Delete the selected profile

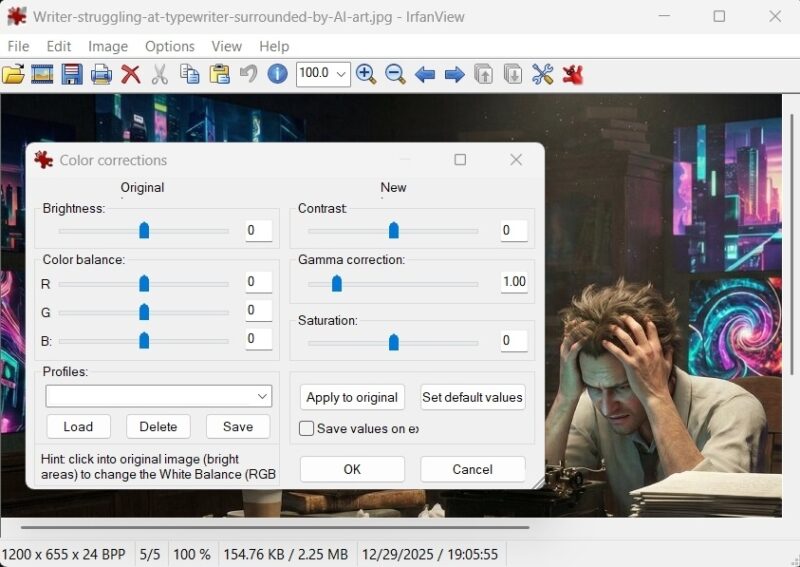(x=158, y=427)
